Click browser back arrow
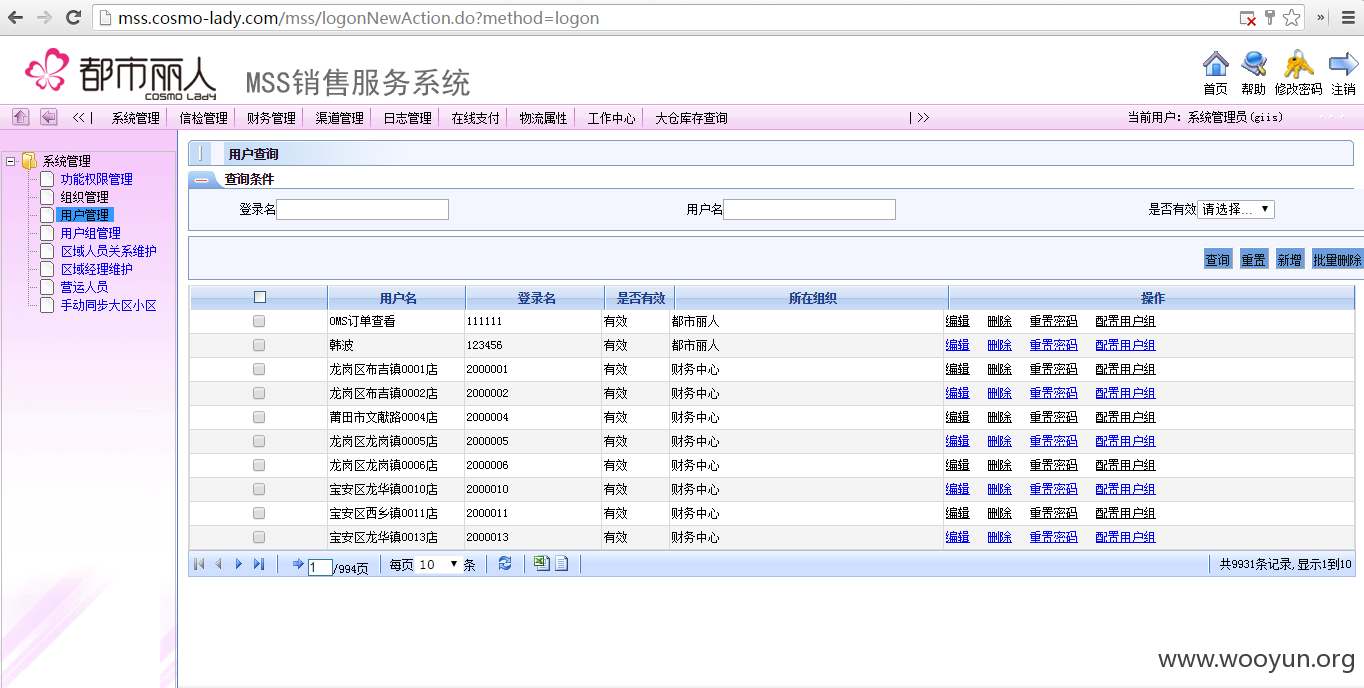This screenshot has height=688, width=1364. (16, 17)
